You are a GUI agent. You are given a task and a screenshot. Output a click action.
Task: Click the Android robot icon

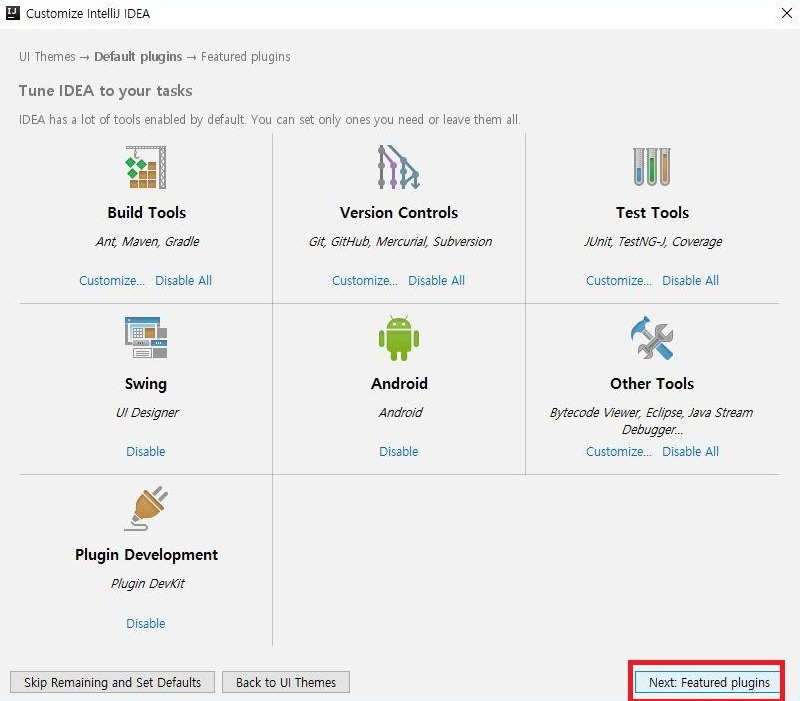[x=398, y=338]
